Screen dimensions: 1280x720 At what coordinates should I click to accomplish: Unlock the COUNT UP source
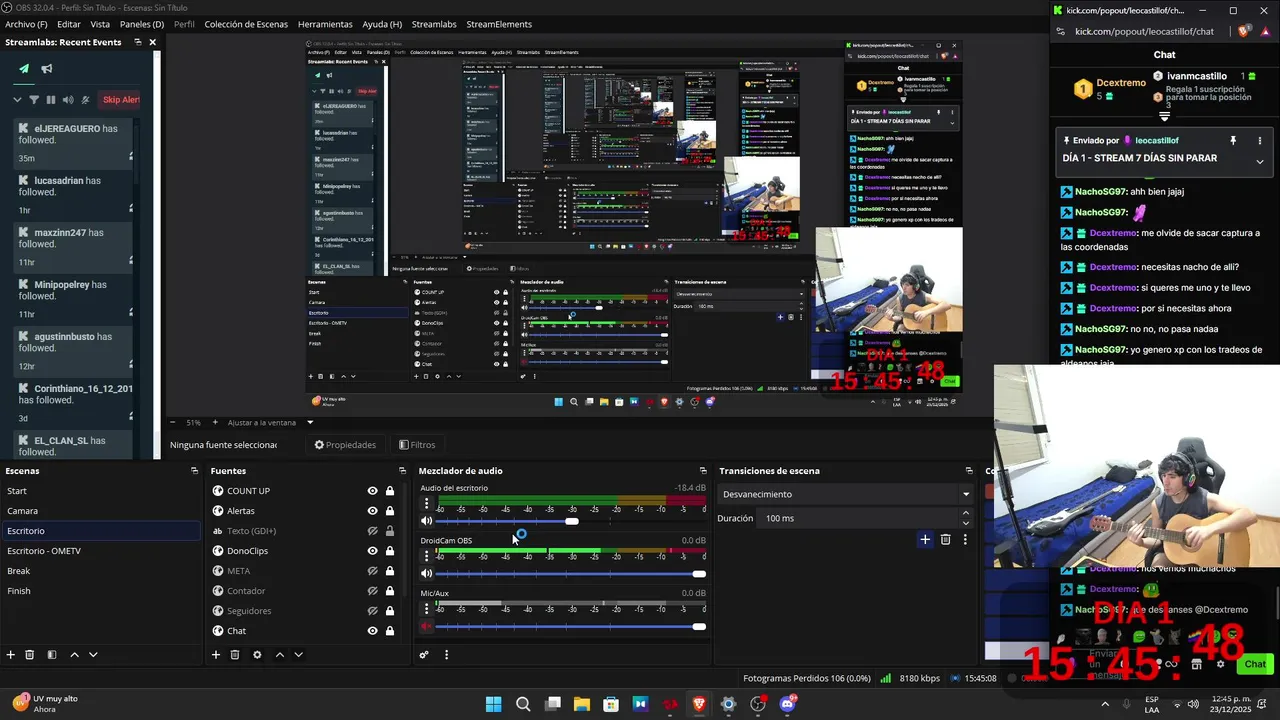[390, 491]
